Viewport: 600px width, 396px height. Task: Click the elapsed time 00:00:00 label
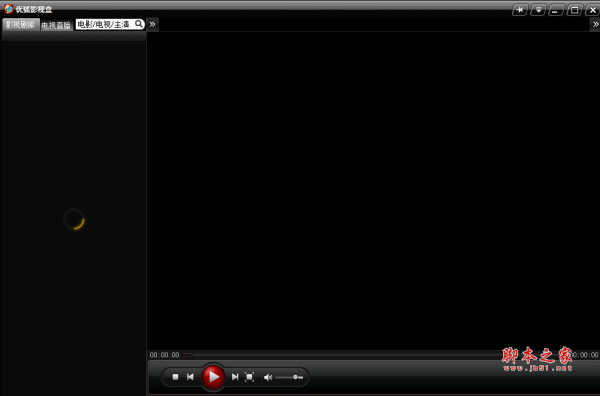165,355
